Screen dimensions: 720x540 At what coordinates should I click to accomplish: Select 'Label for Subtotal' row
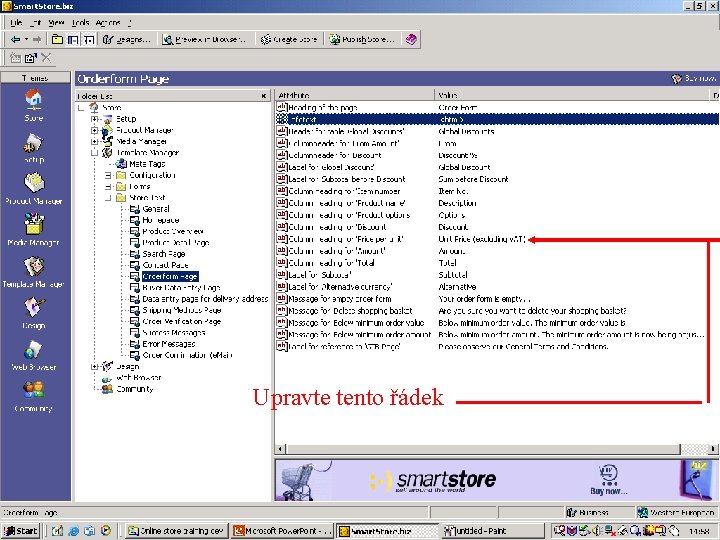point(496,275)
